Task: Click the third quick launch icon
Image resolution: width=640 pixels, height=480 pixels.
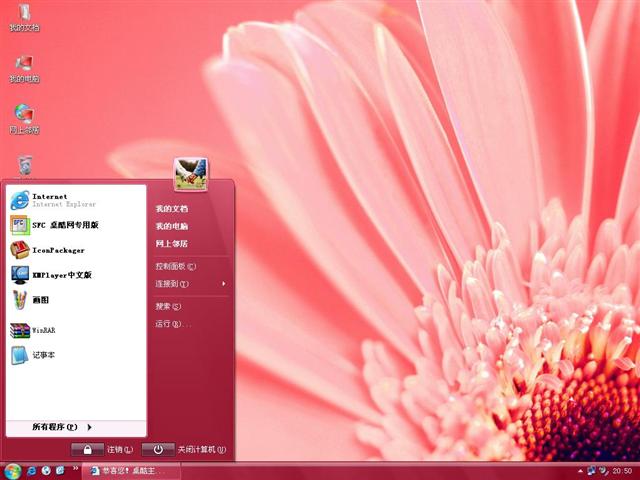Action: click(x=60, y=471)
